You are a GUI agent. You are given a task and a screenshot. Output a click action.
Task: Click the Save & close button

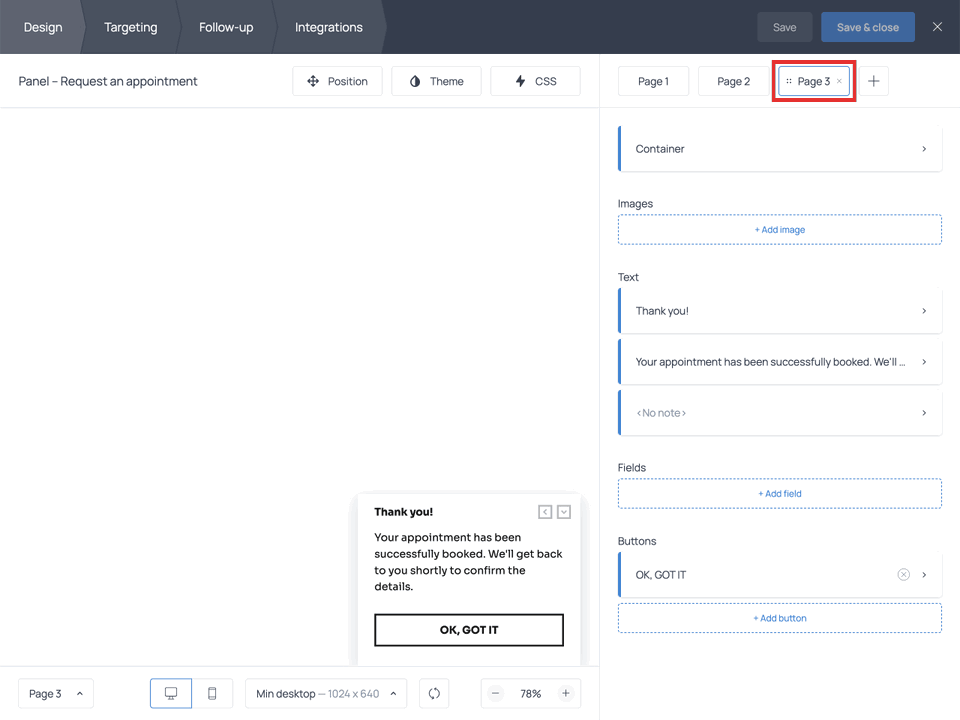[867, 27]
